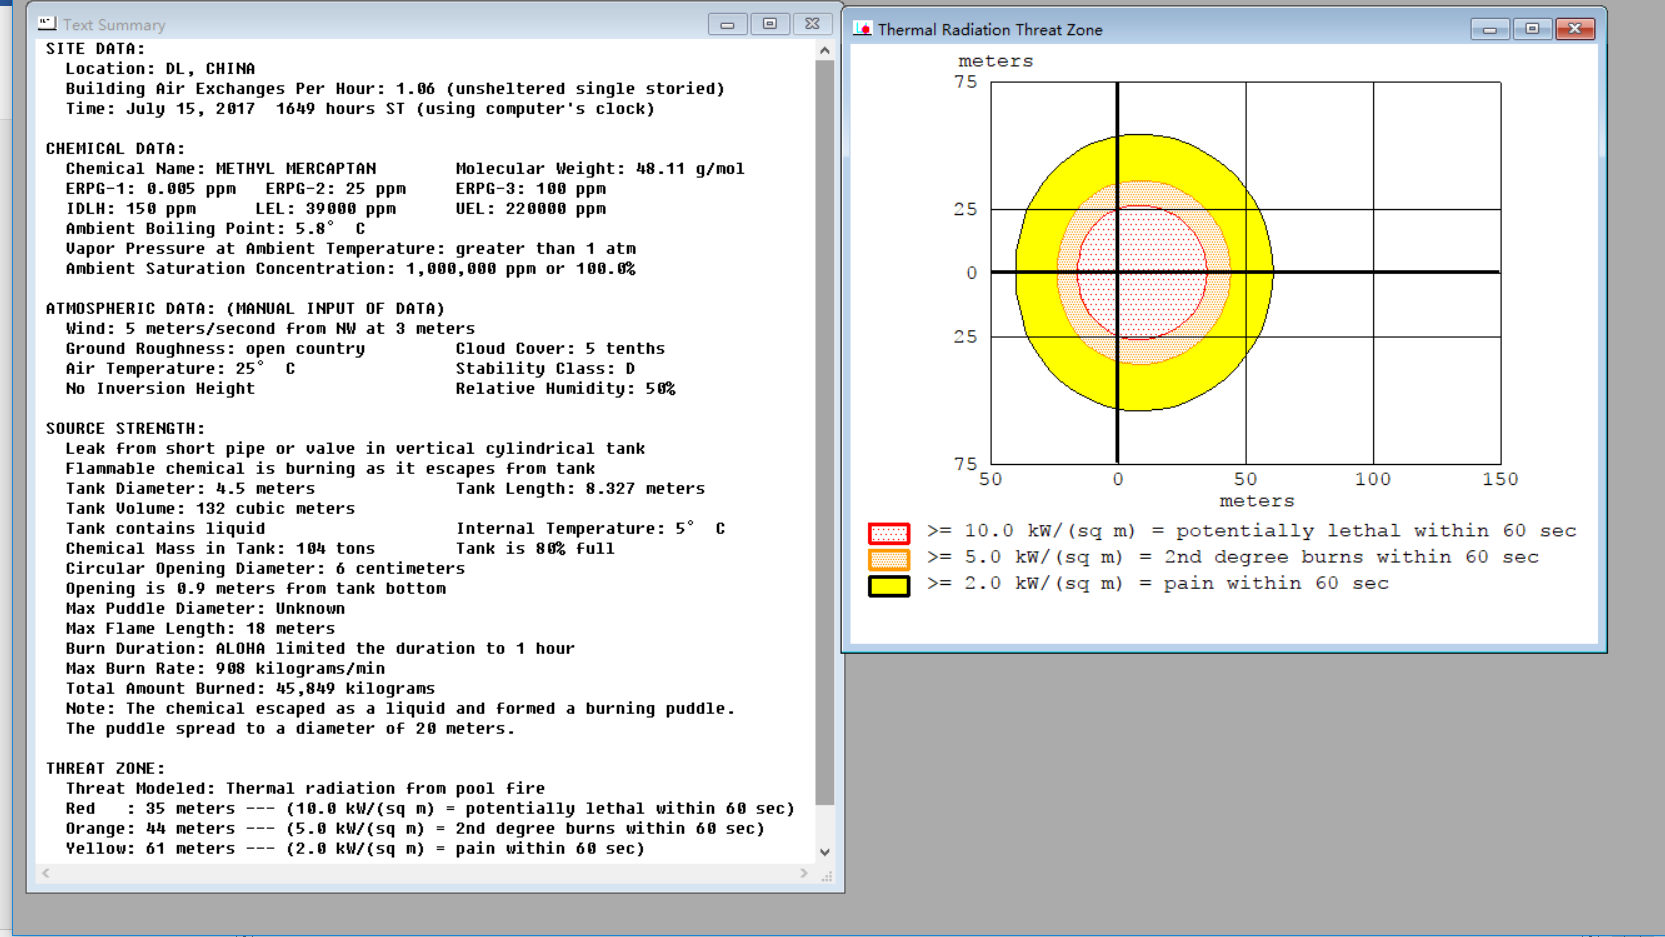
Task: Click 'Internal Temperature: 5° C' text
Action: pos(590,528)
